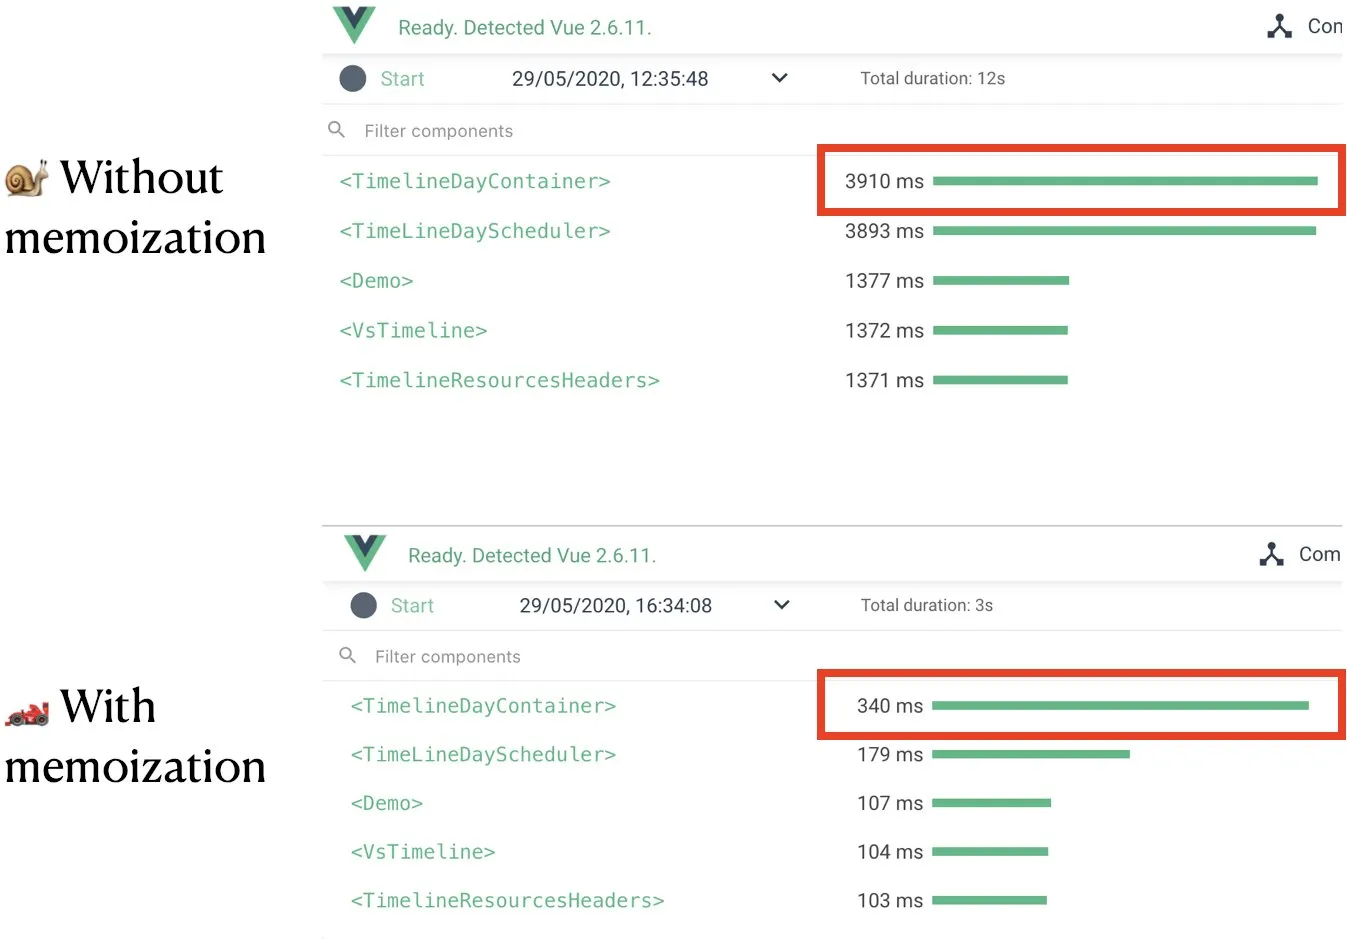Click the 340 ms duration value

(890, 706)
